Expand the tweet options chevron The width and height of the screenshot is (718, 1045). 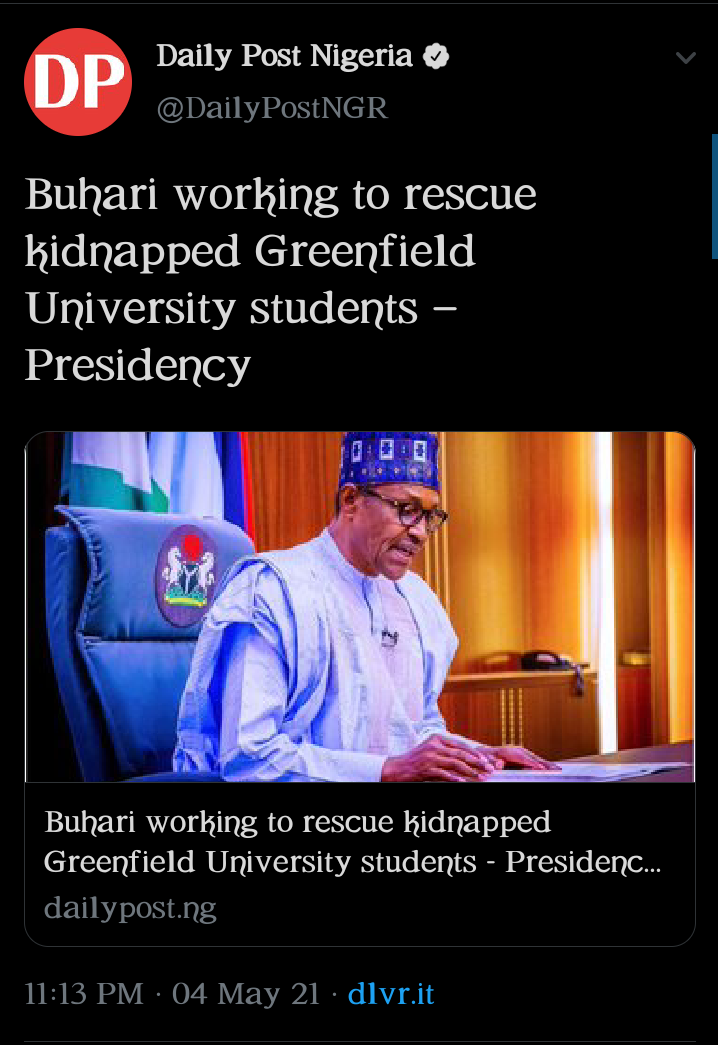[x=685, y=57]
